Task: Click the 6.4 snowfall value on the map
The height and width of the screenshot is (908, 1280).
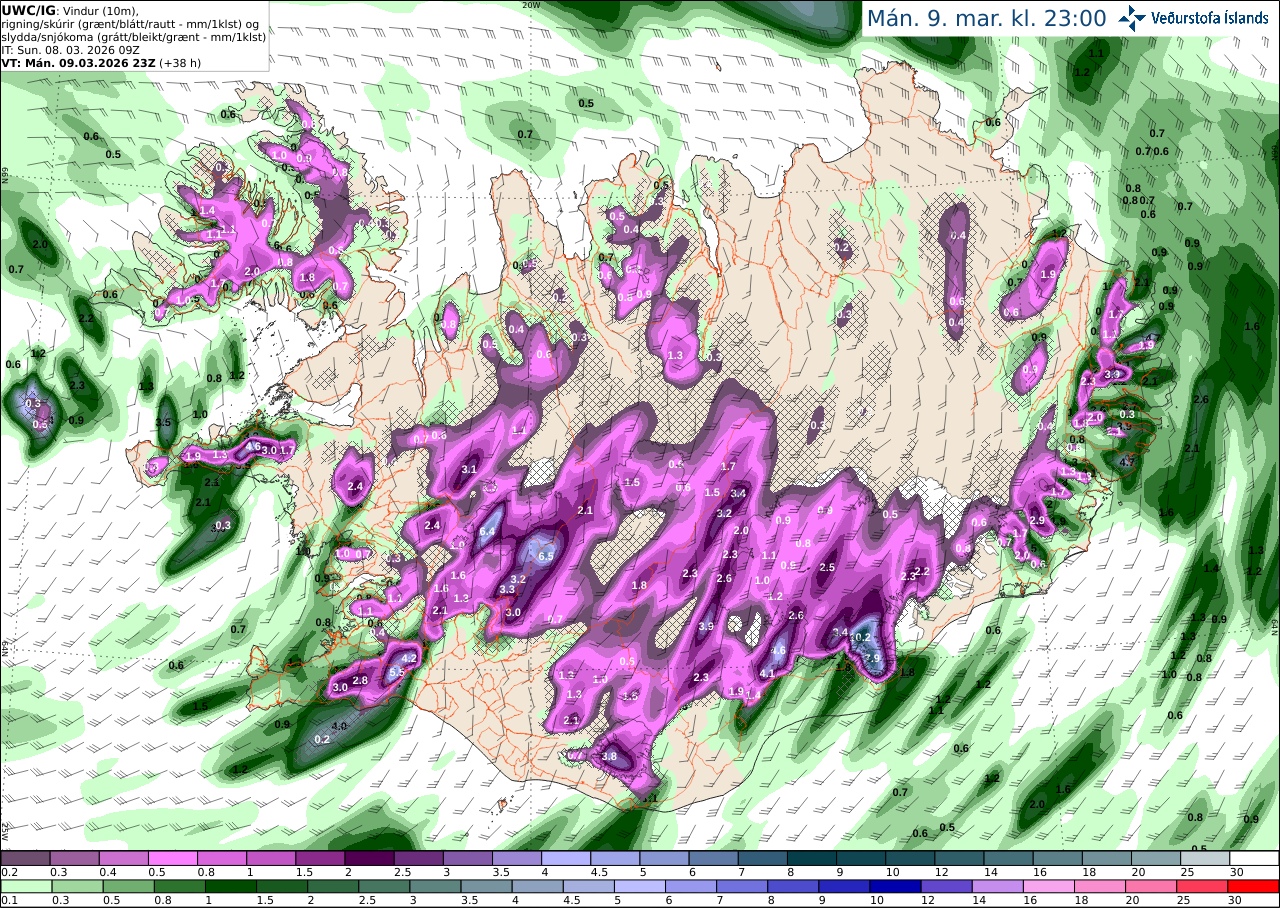Action: click(x=488, y=531)
